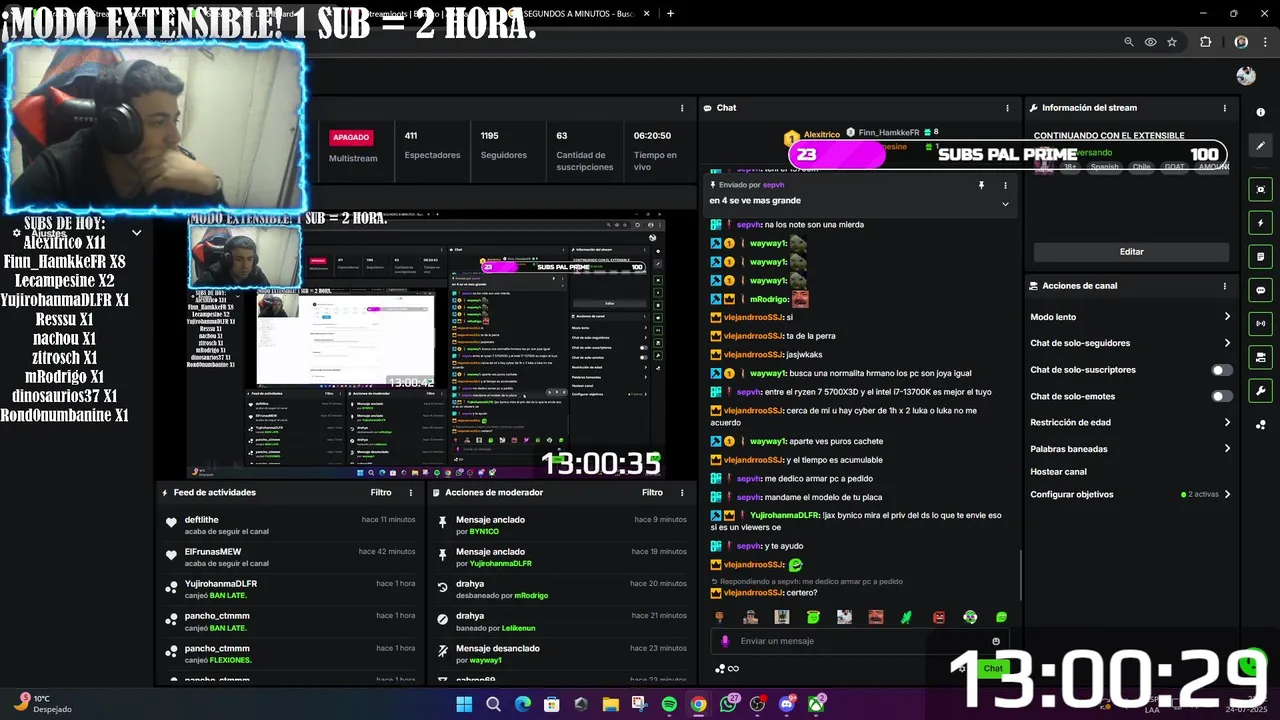Click the wrench tools icon in the sidebar
Image resolution: width=1280 pixels, height=720 pixels.
click(1260, 391)
